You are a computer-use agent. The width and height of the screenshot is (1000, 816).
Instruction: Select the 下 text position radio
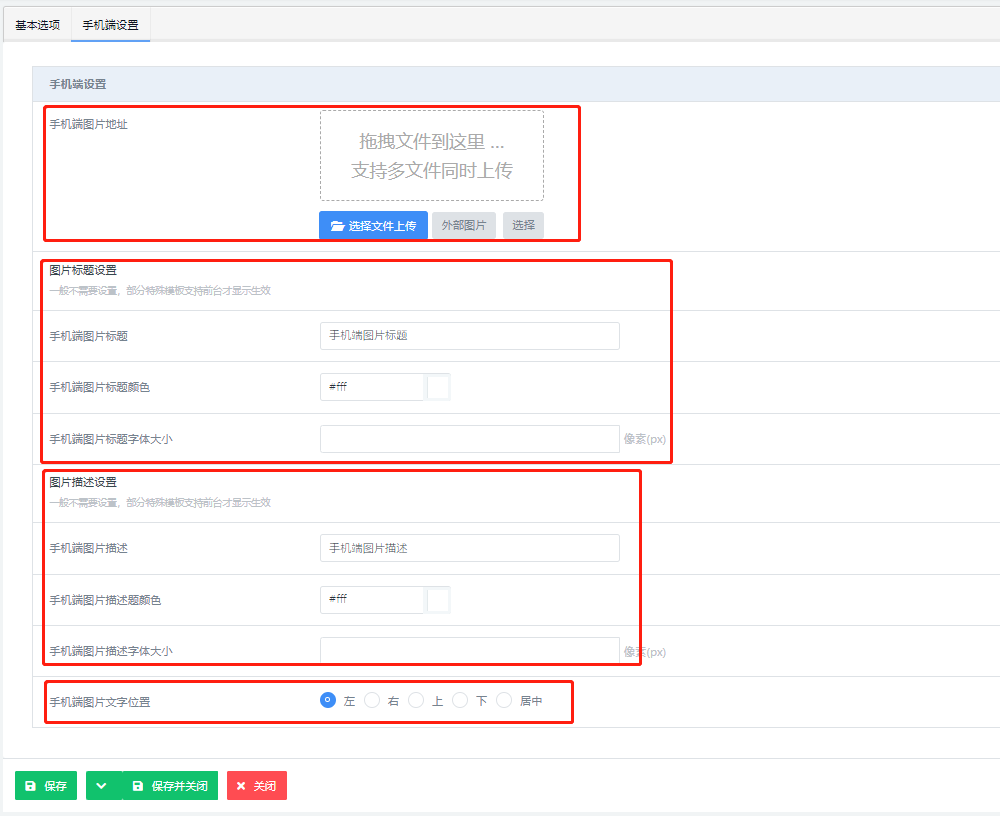pos(460,701)
